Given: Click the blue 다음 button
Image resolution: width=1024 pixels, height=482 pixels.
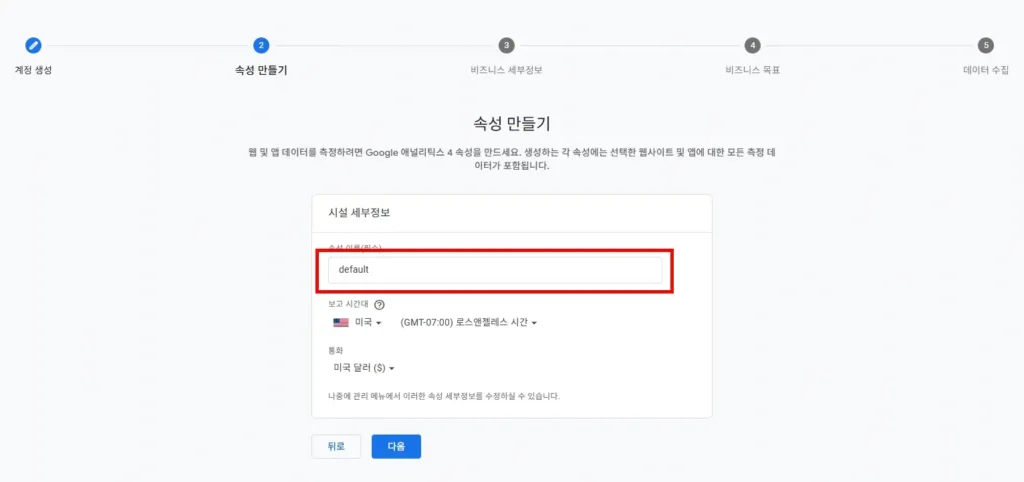Looking at the screenshot, I should click(x=396, y=446).
